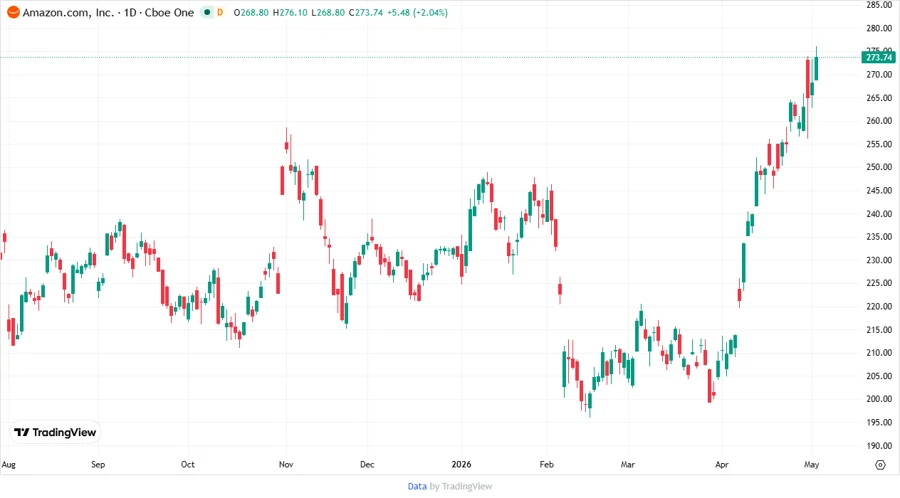The height and width of the screenshot is (498, 900).
Task: Click the 230.00 price axis label
Action: (879, 260)
